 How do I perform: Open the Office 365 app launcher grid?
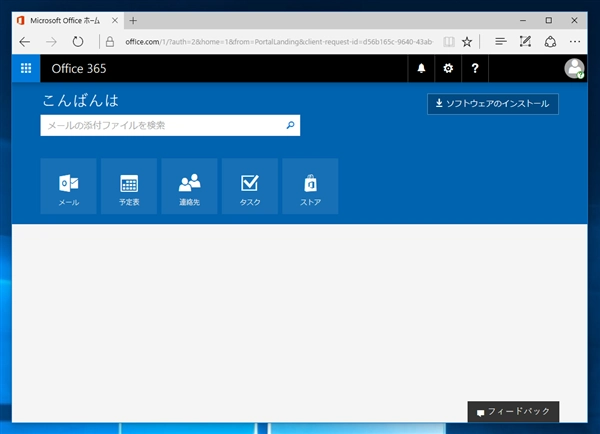tap(26, 69)
